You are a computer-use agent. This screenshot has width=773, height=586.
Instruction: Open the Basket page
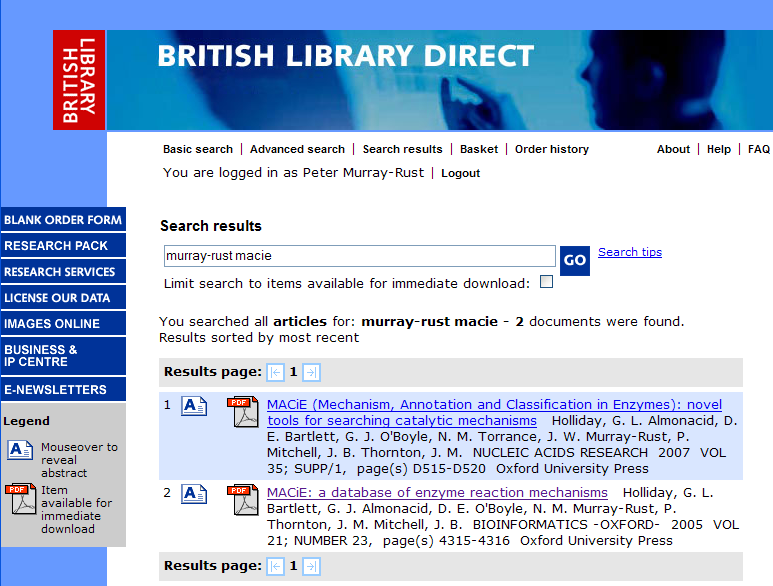click(479, 149)
